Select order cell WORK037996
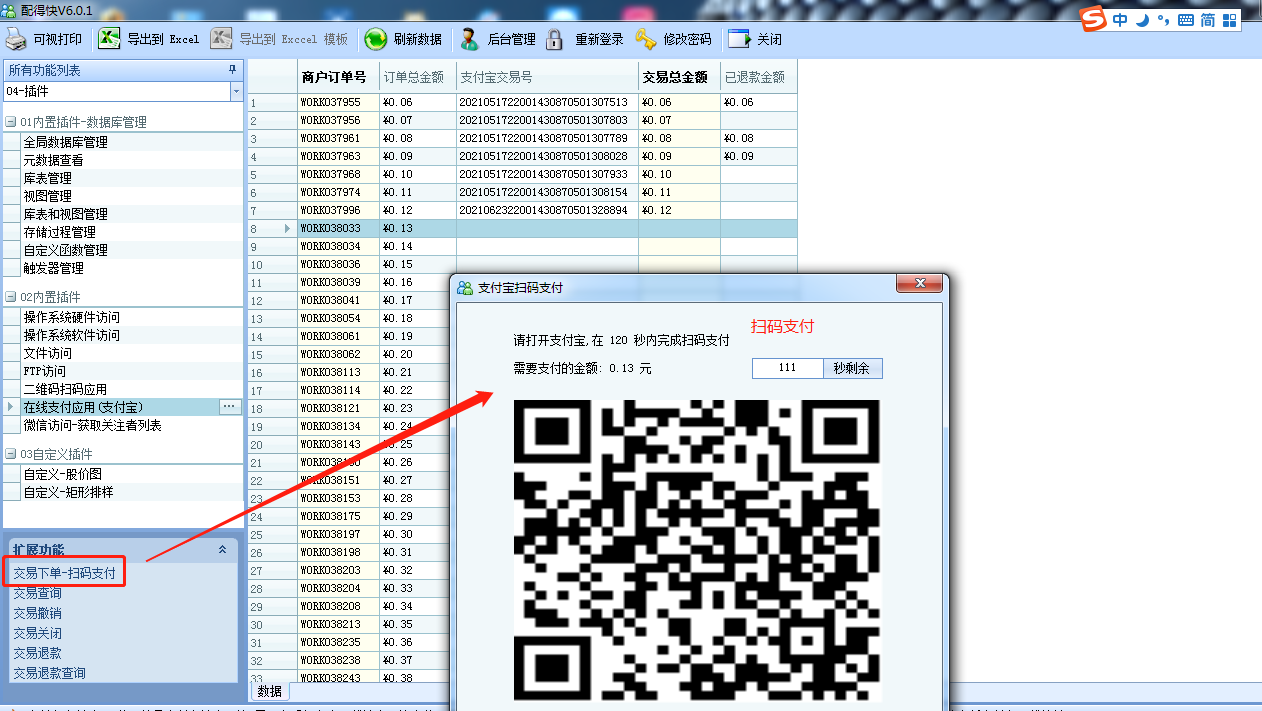This screenshot has width=1262, height=711. point(338,210)
